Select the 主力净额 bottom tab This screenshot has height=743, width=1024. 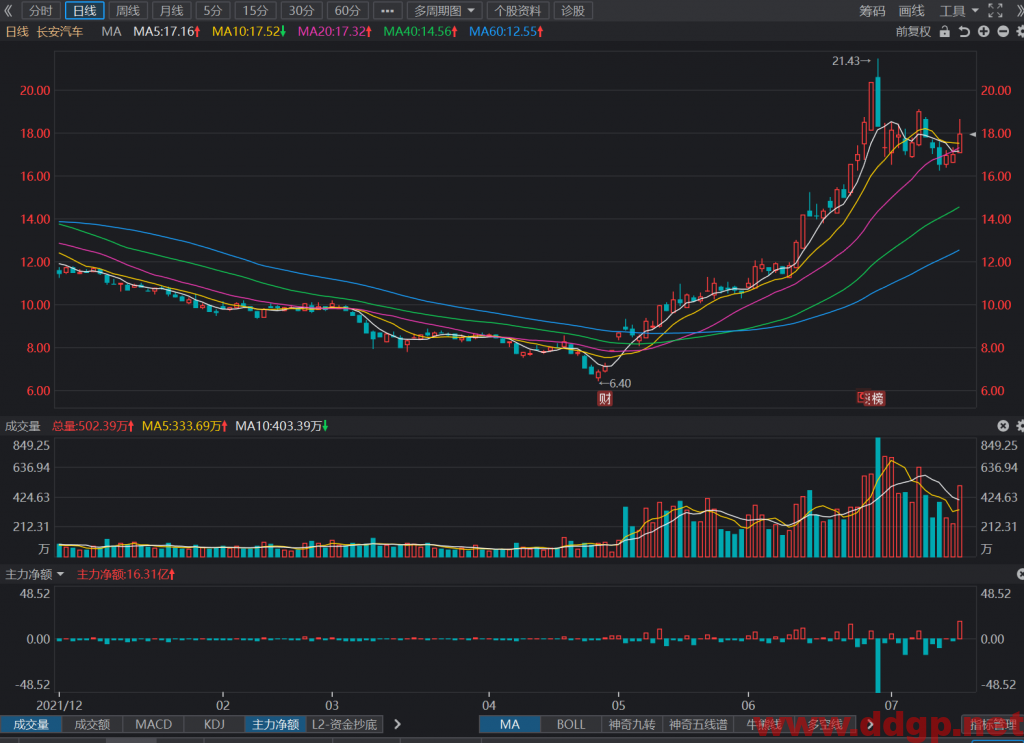(x=276, y=724)
